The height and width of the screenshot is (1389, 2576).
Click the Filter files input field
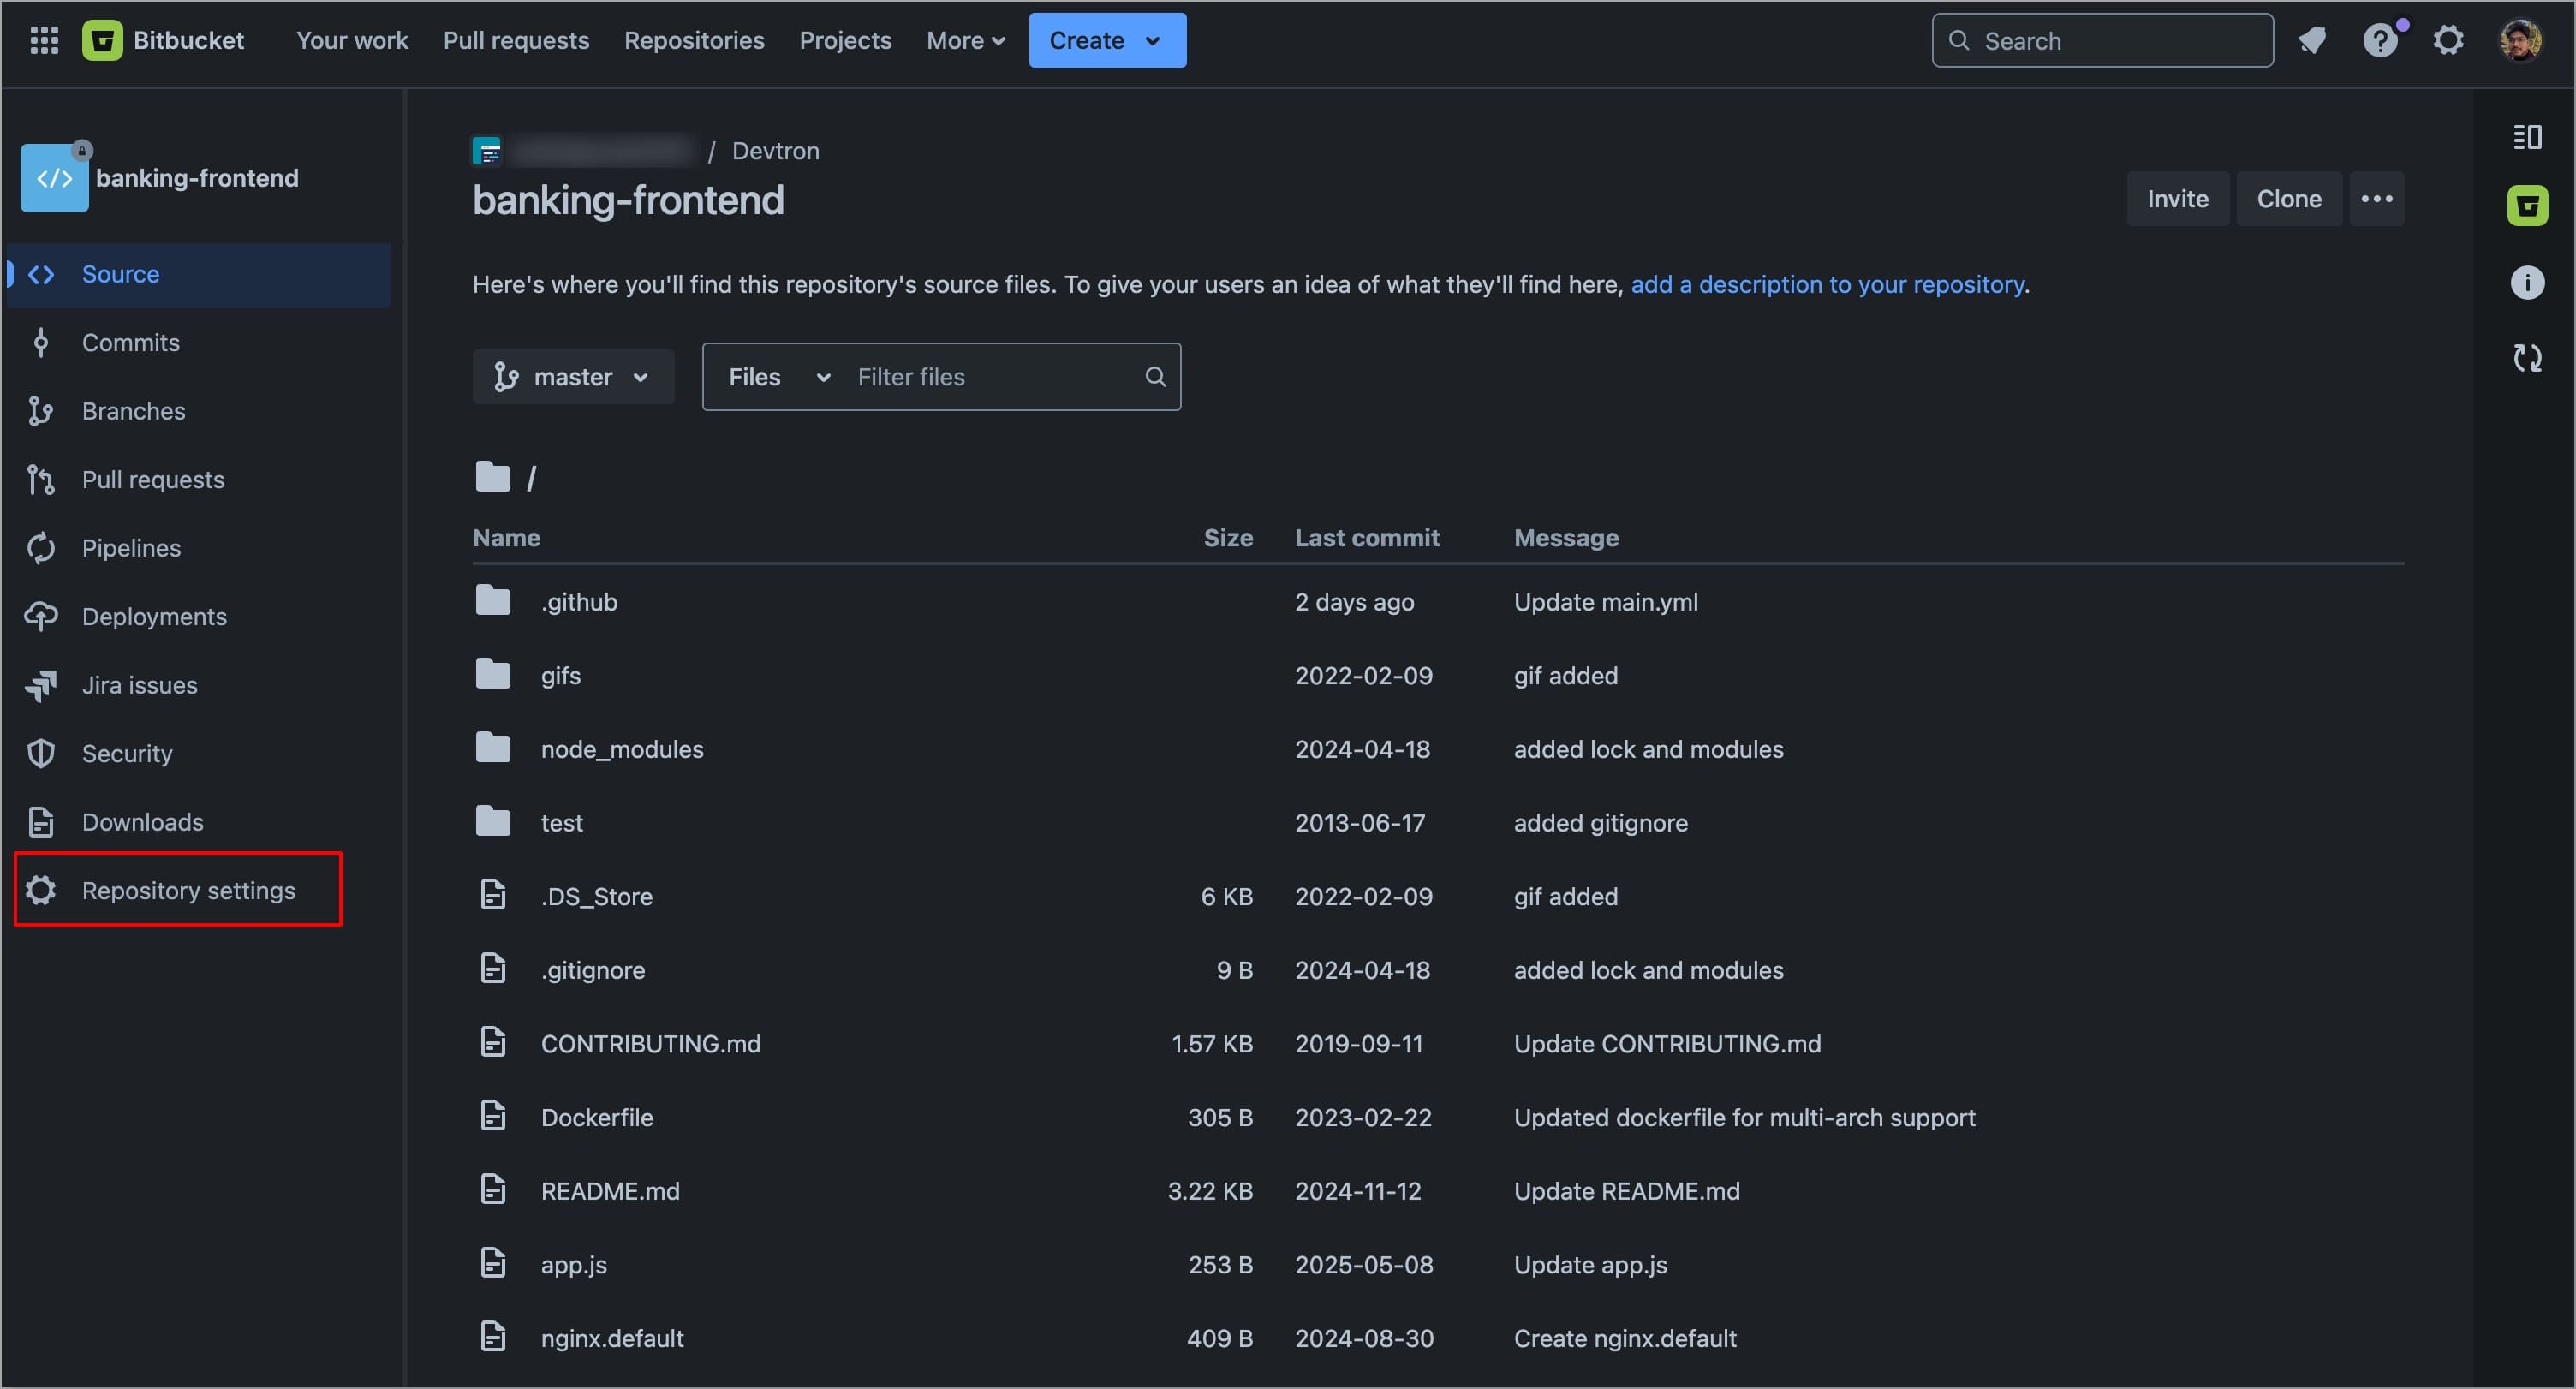pos(995,377)
